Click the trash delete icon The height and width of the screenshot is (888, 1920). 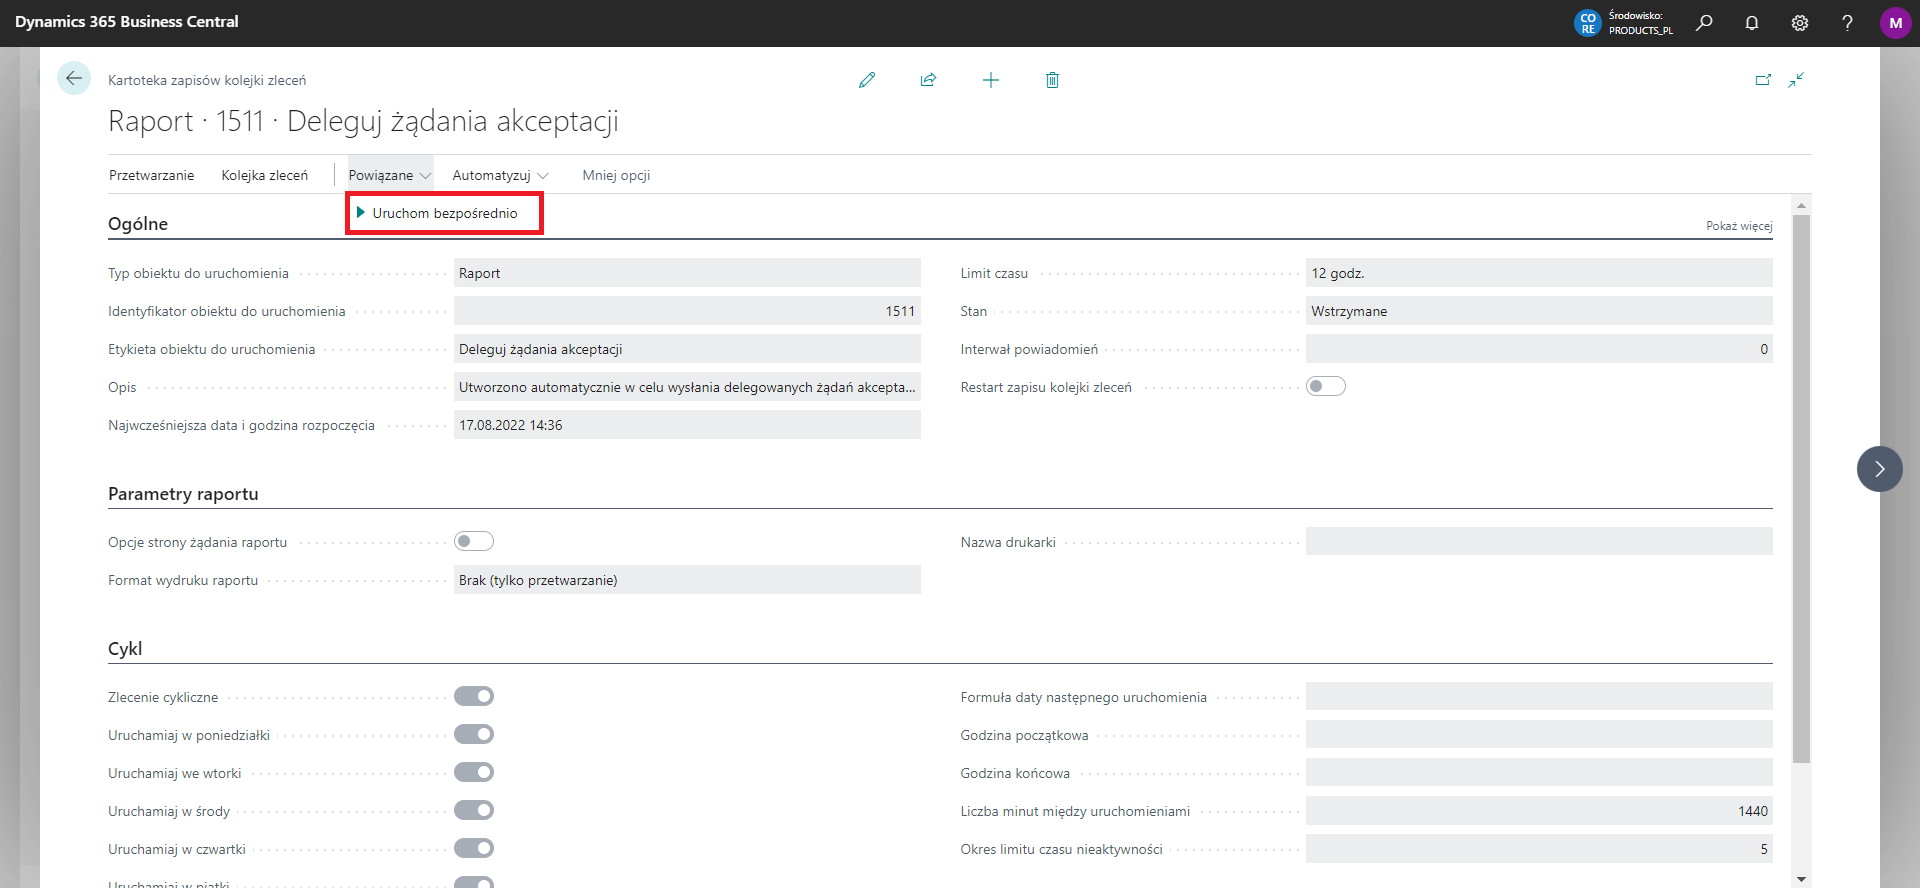[1052, 80]
